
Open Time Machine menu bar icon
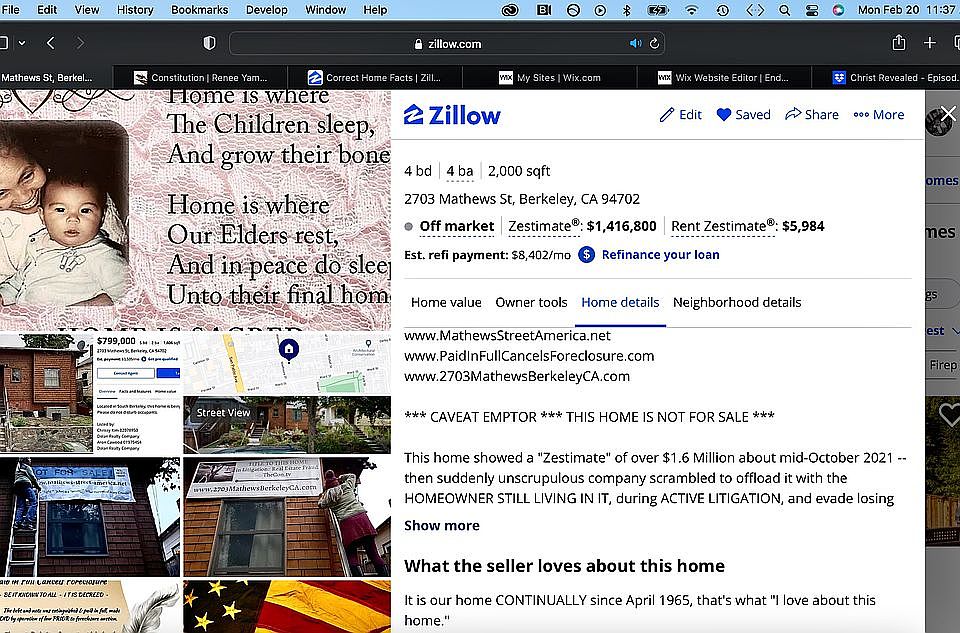coord(722,10)
